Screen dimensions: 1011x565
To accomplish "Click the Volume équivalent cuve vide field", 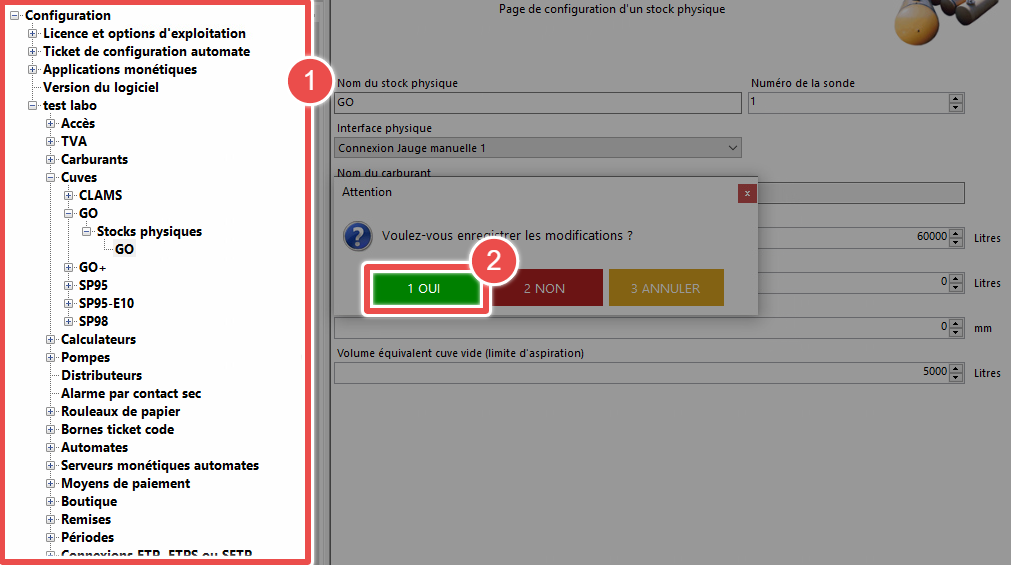I will point(640,372).
